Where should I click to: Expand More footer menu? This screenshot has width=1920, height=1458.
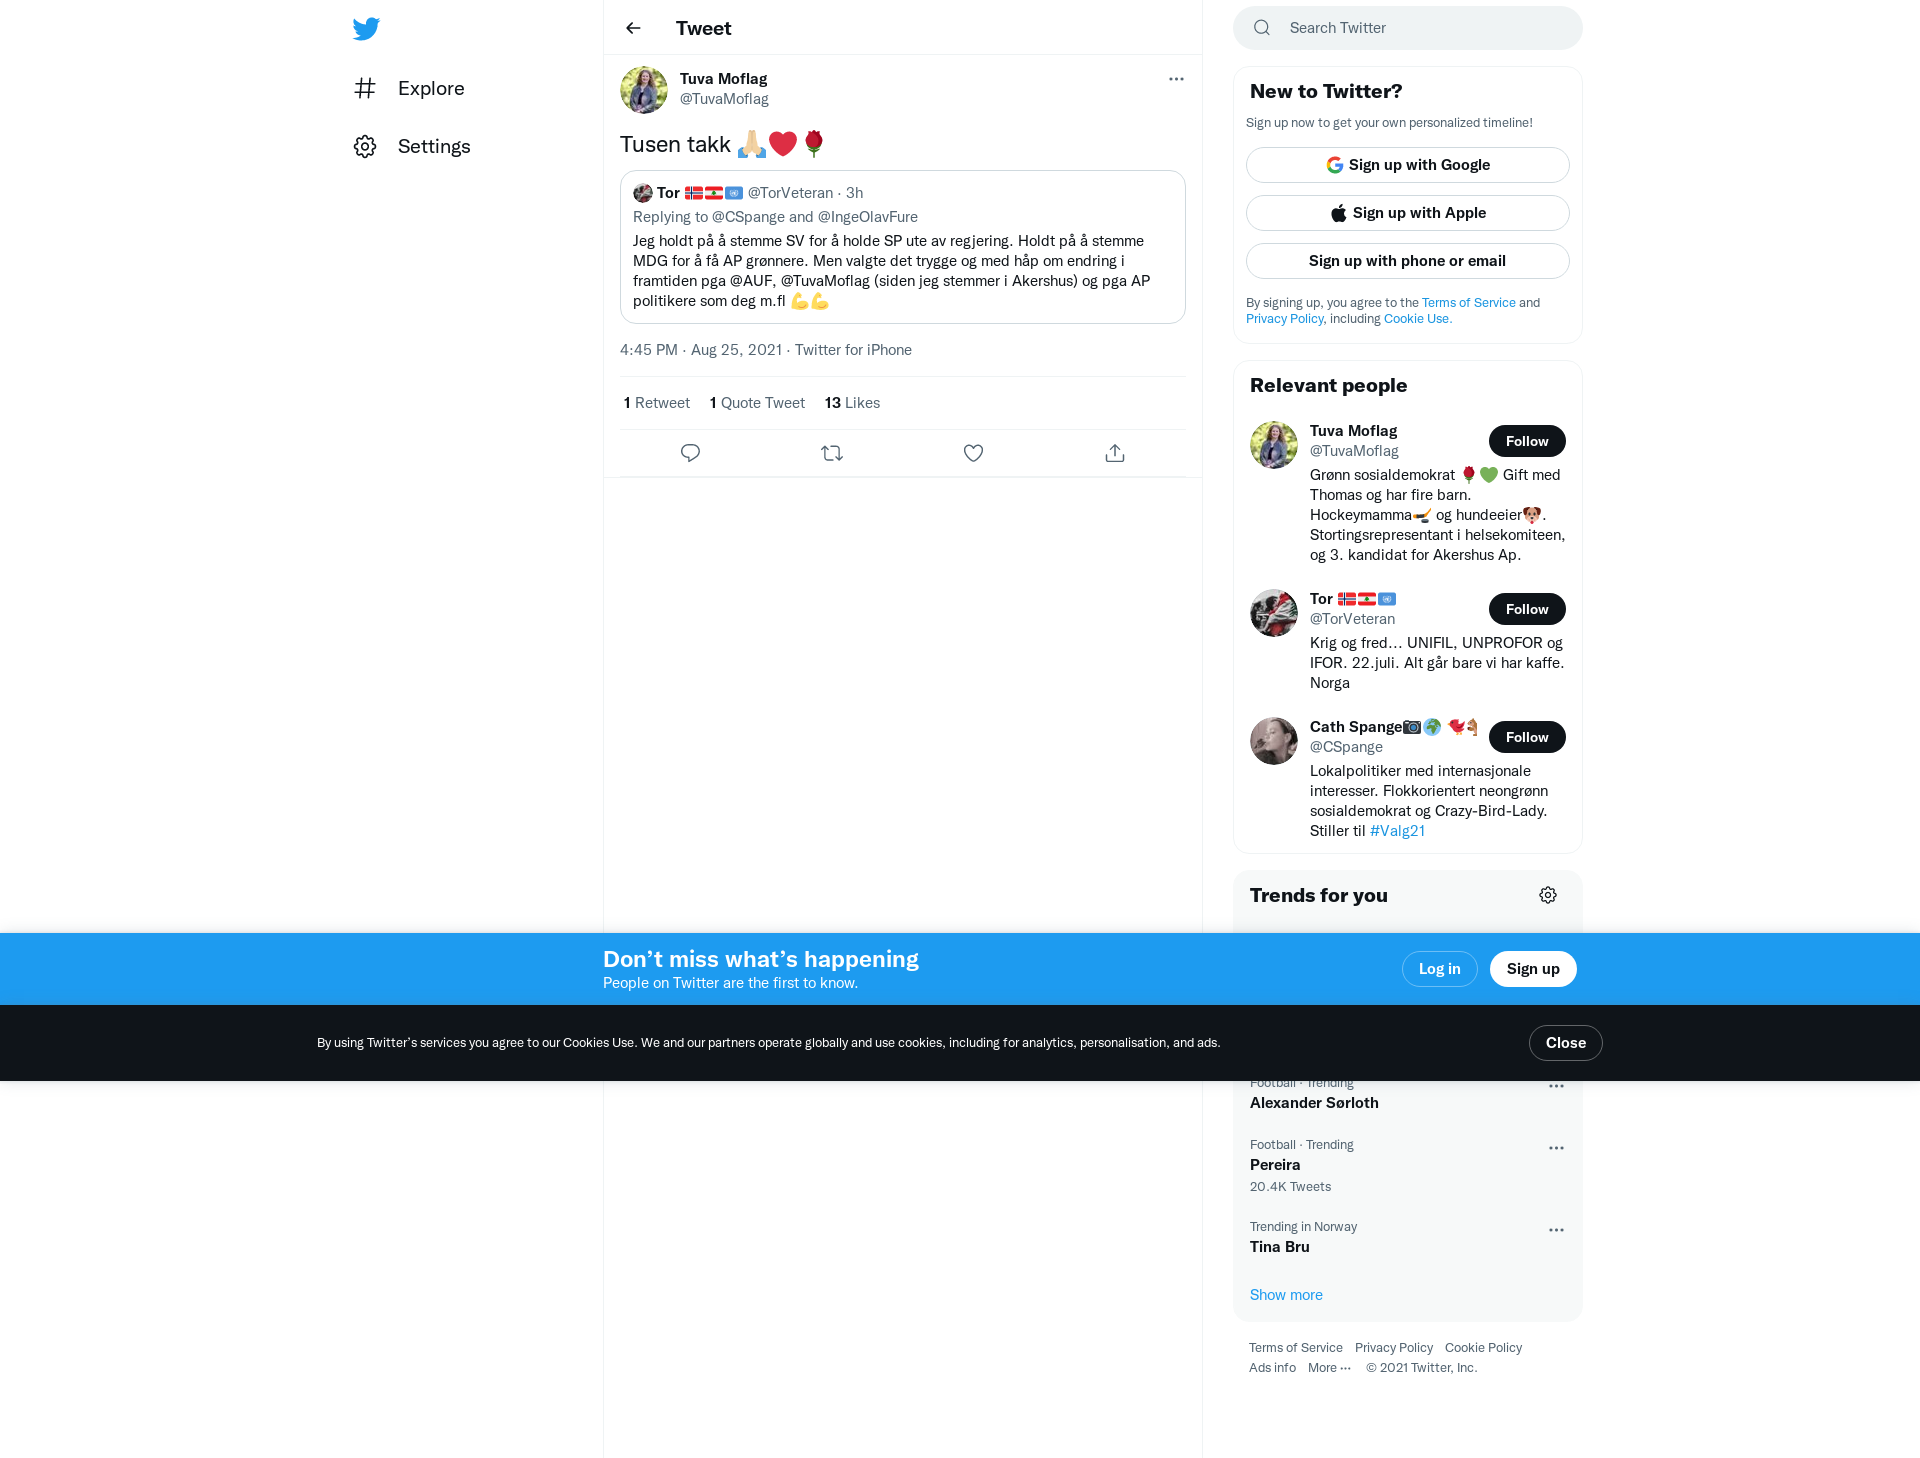[1329, 1368]
